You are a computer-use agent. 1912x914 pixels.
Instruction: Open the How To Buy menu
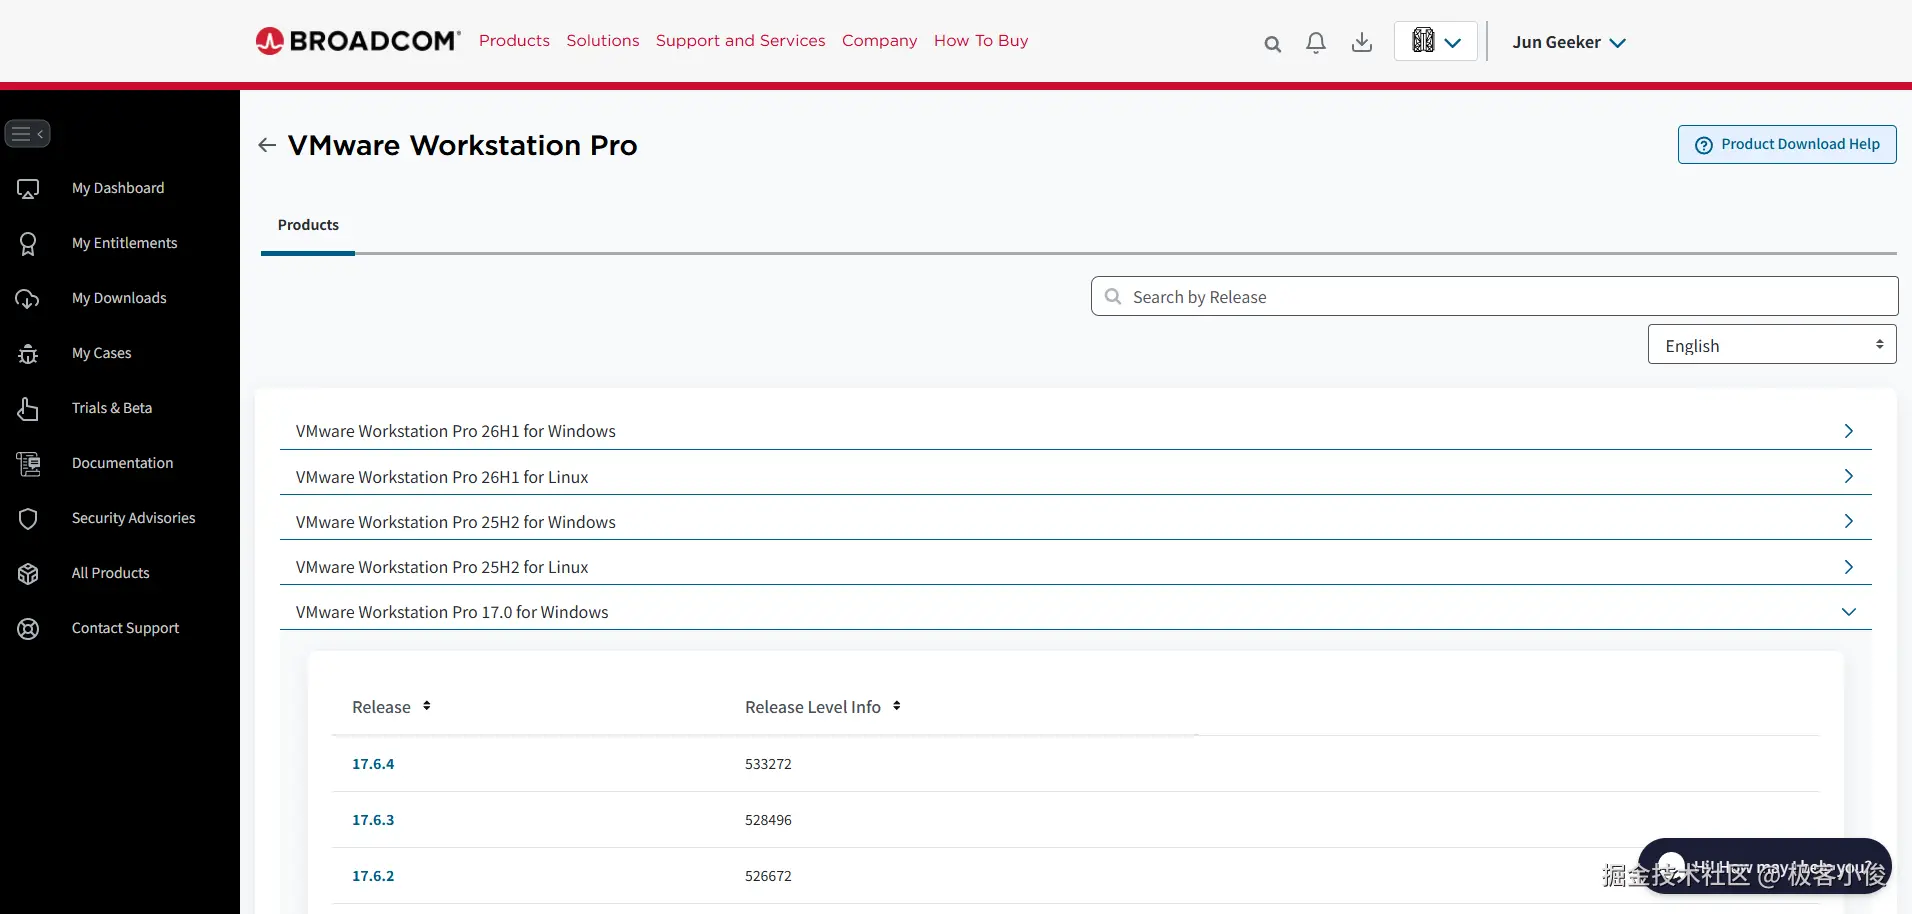pyautogui.click(x=981, y=40)
